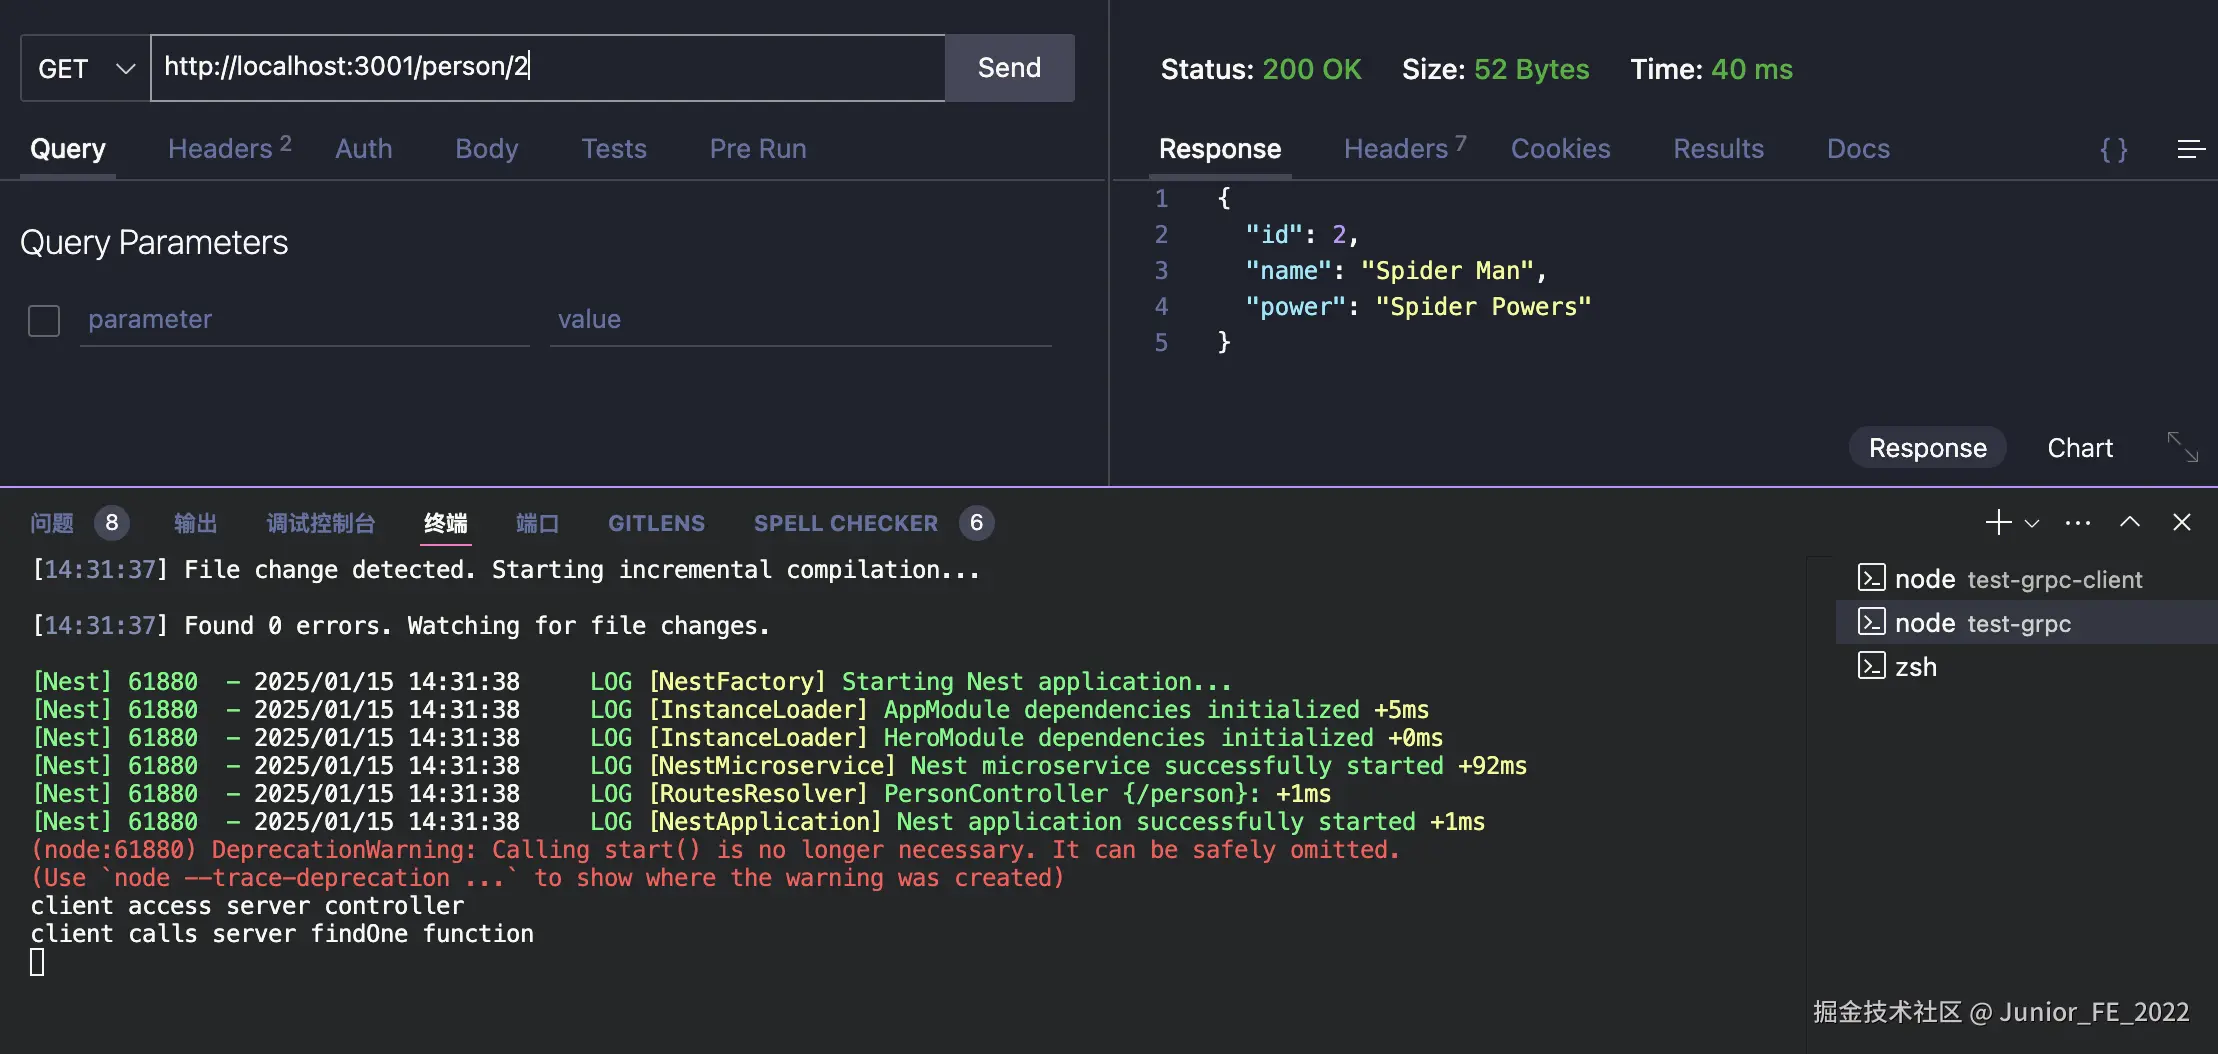Select the zsh terminal entry
The image size is (2218, 1054).
[x=1915, y=667]
